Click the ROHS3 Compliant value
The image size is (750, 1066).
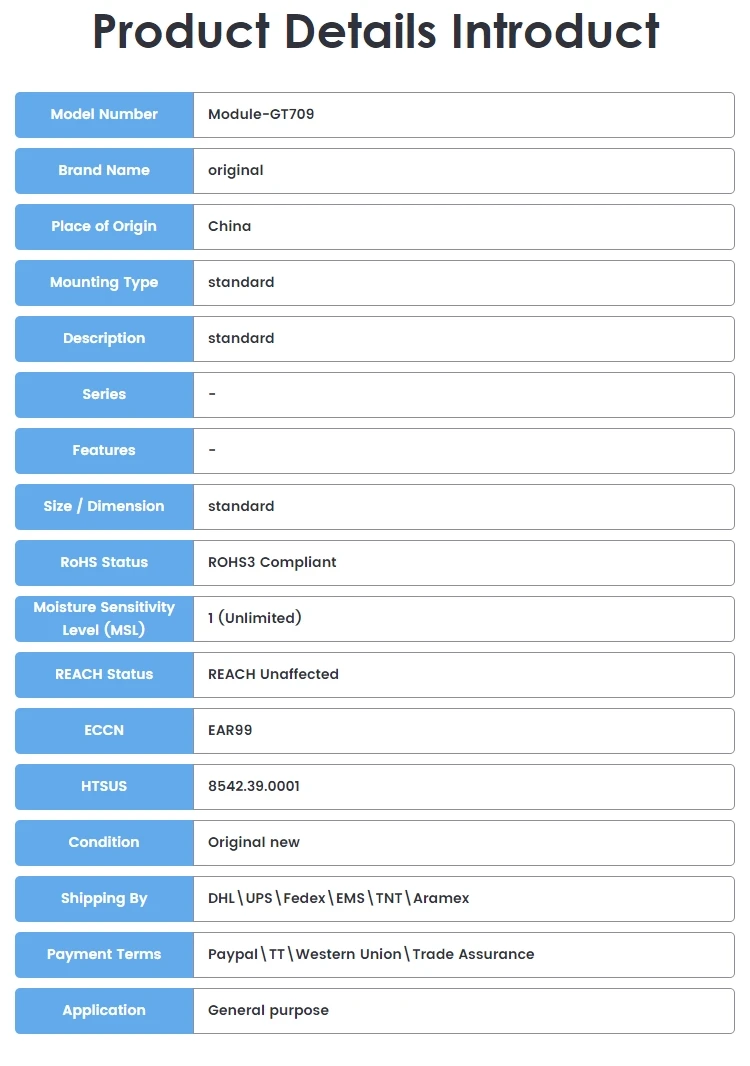272,562
